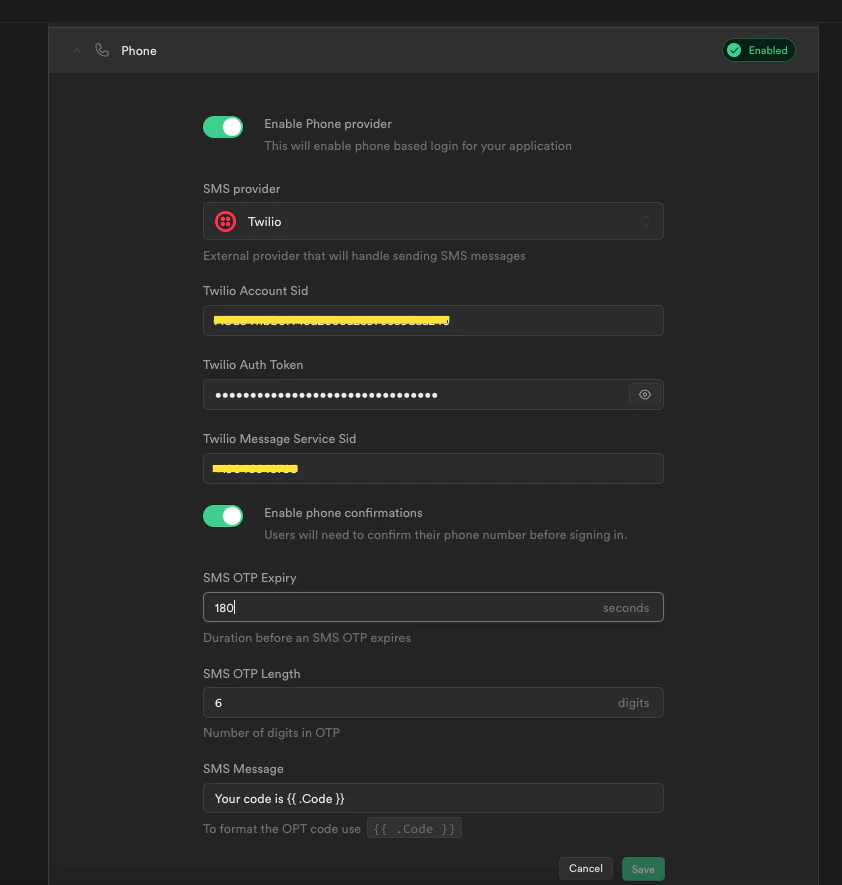The width and height of the screenshot is (842, 885).
Task: Edit the SMS Message template field
Action: point(433,798)
